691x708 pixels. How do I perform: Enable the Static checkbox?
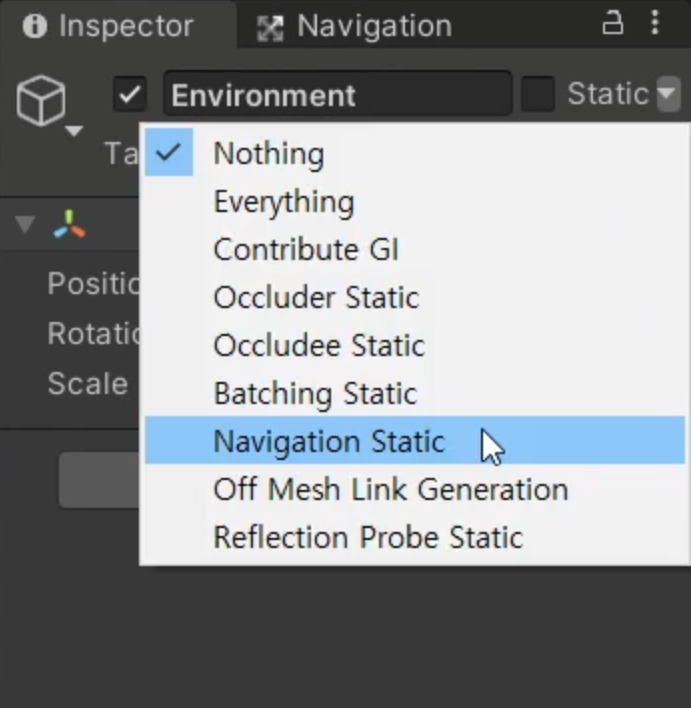coord(537,95)
